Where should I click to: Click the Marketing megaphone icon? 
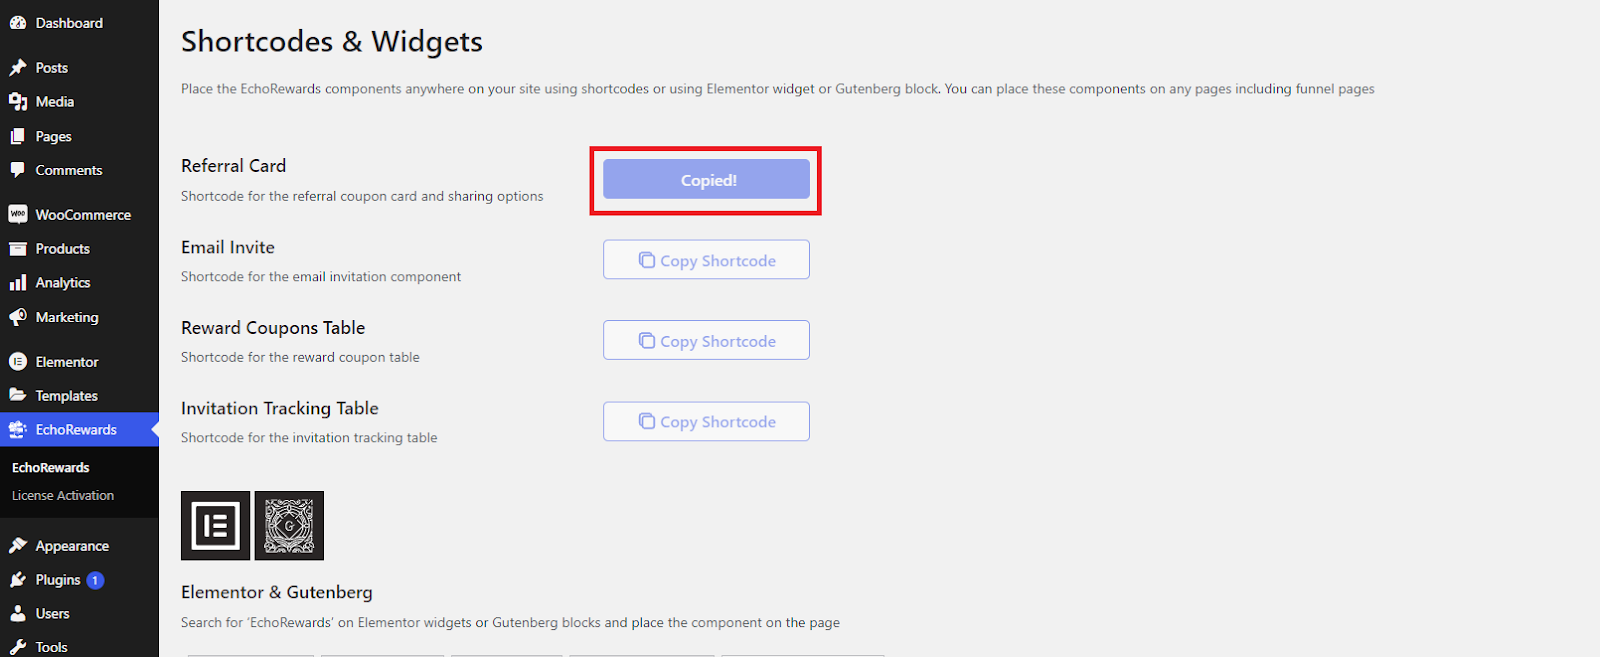(x=18, y=317)
